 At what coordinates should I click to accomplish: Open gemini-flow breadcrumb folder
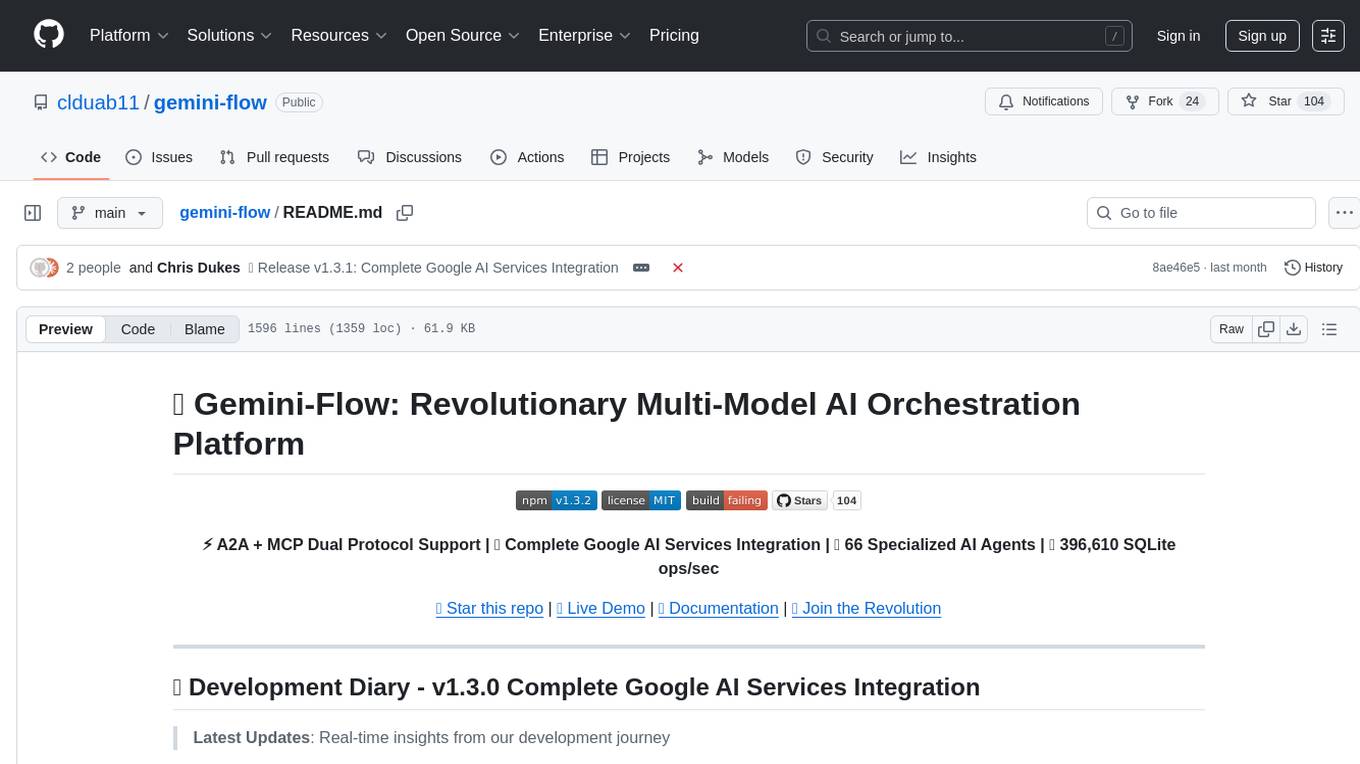(225, 212)
